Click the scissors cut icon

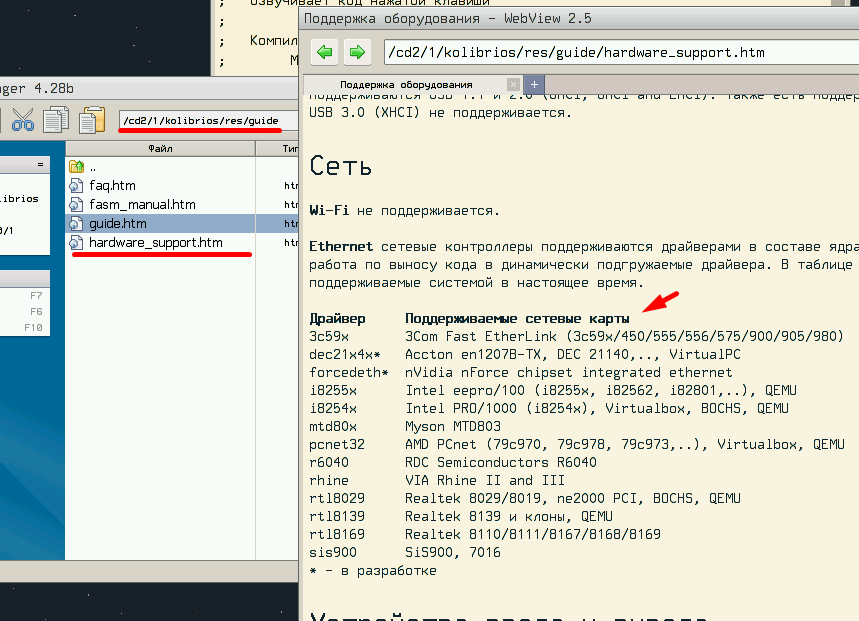tap(22, 121)
